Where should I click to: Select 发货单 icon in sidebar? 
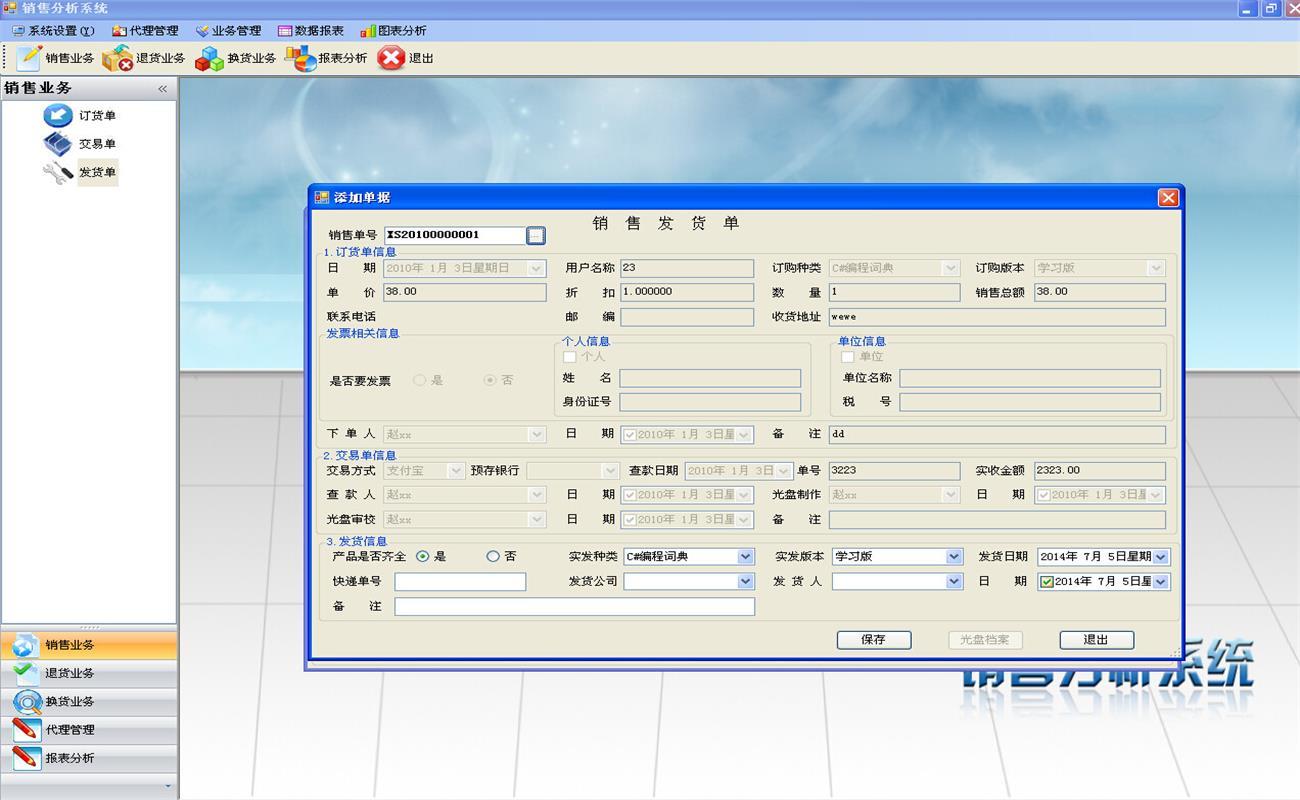58,172
